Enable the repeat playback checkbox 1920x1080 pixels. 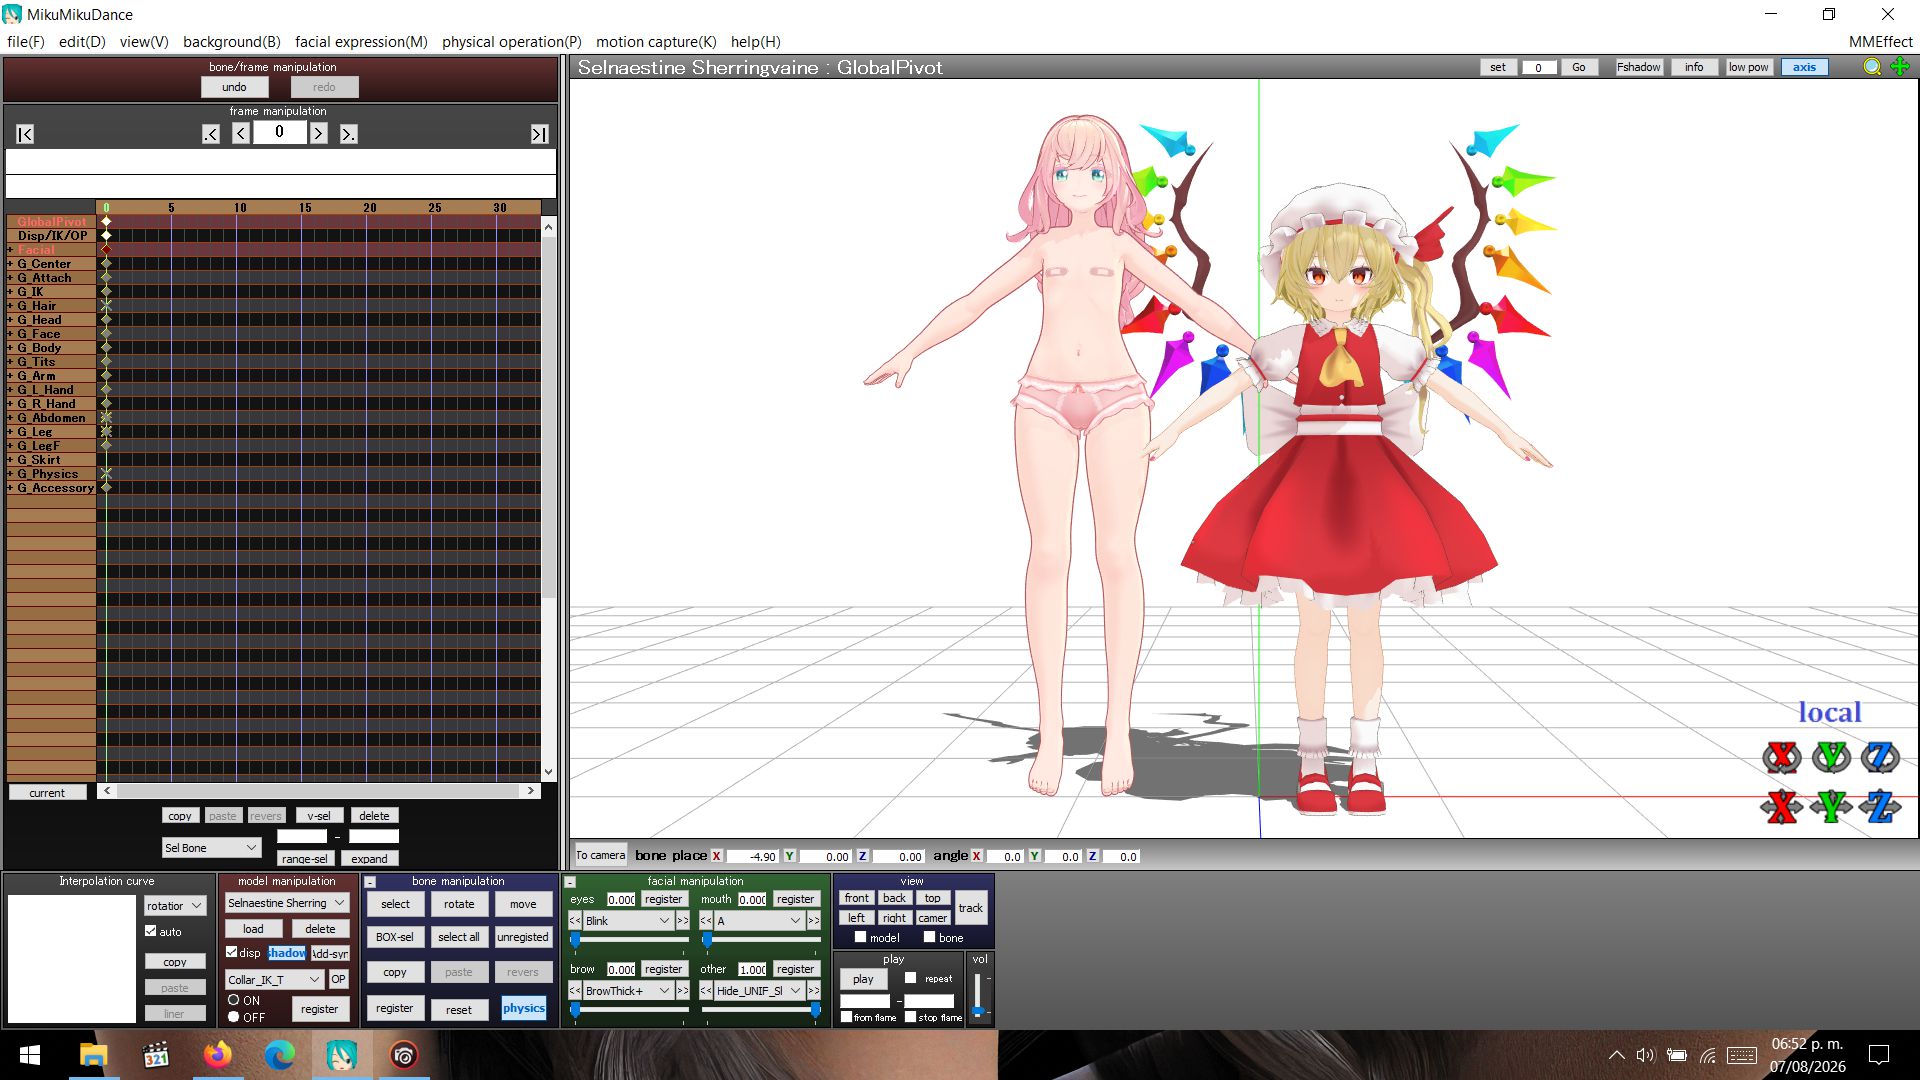(910, 978)
